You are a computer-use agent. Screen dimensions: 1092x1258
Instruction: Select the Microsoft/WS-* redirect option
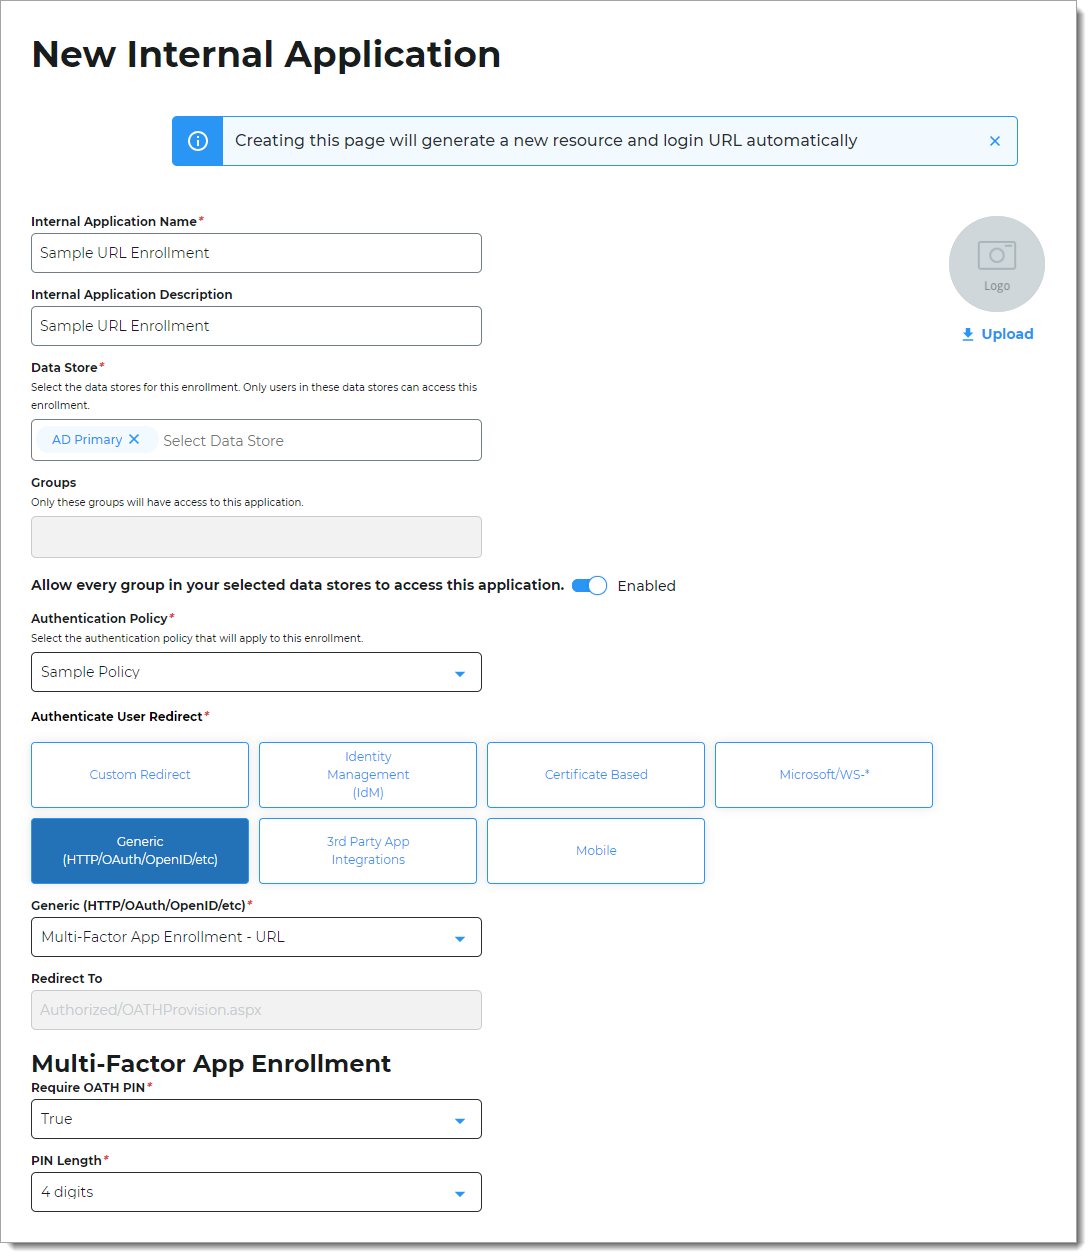click(x=823, y=774)
